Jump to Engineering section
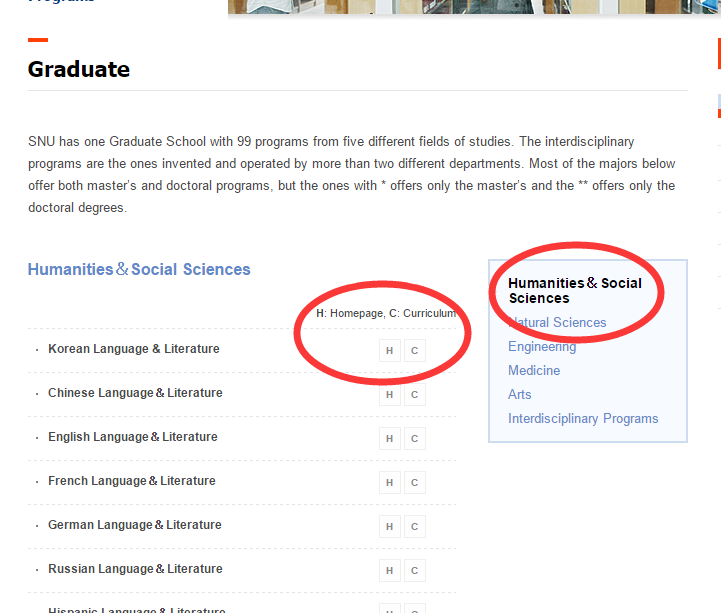This screenshot has width=721, height=613. click(x=542, y=346)
